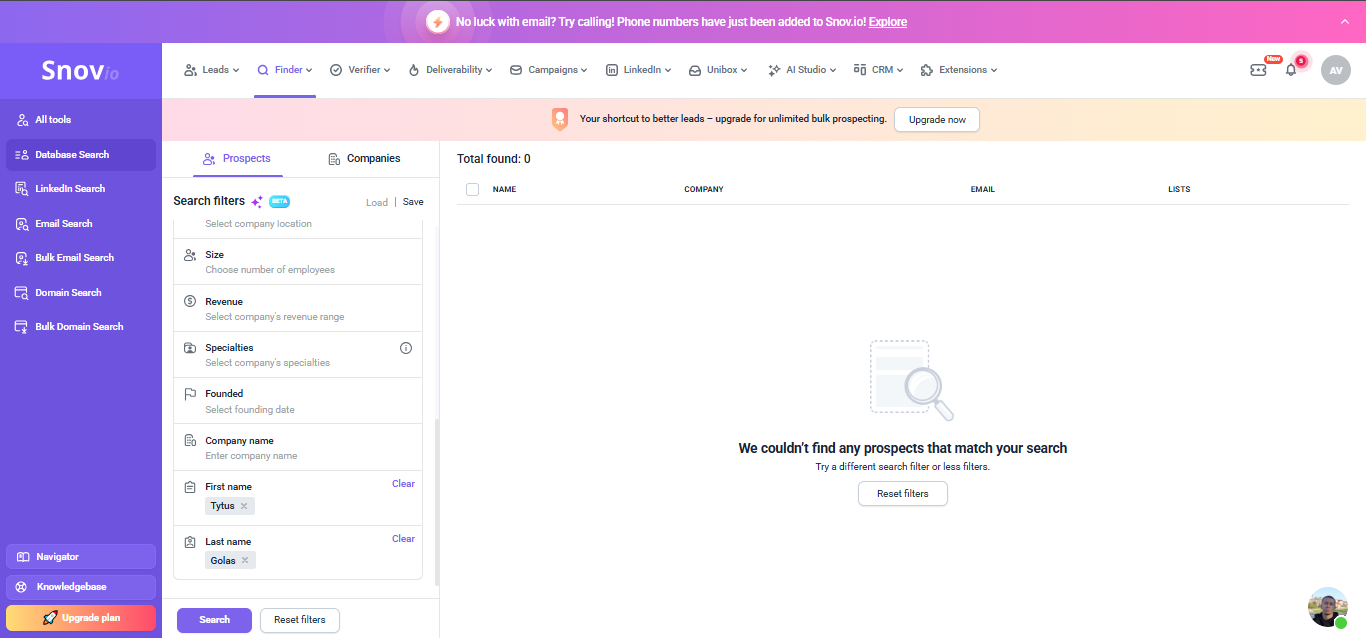Click the AI sparkle icon beside Search filters
Image resolution: width=1366 pixels, height=638 pixels.
click(x=257, y=201)
